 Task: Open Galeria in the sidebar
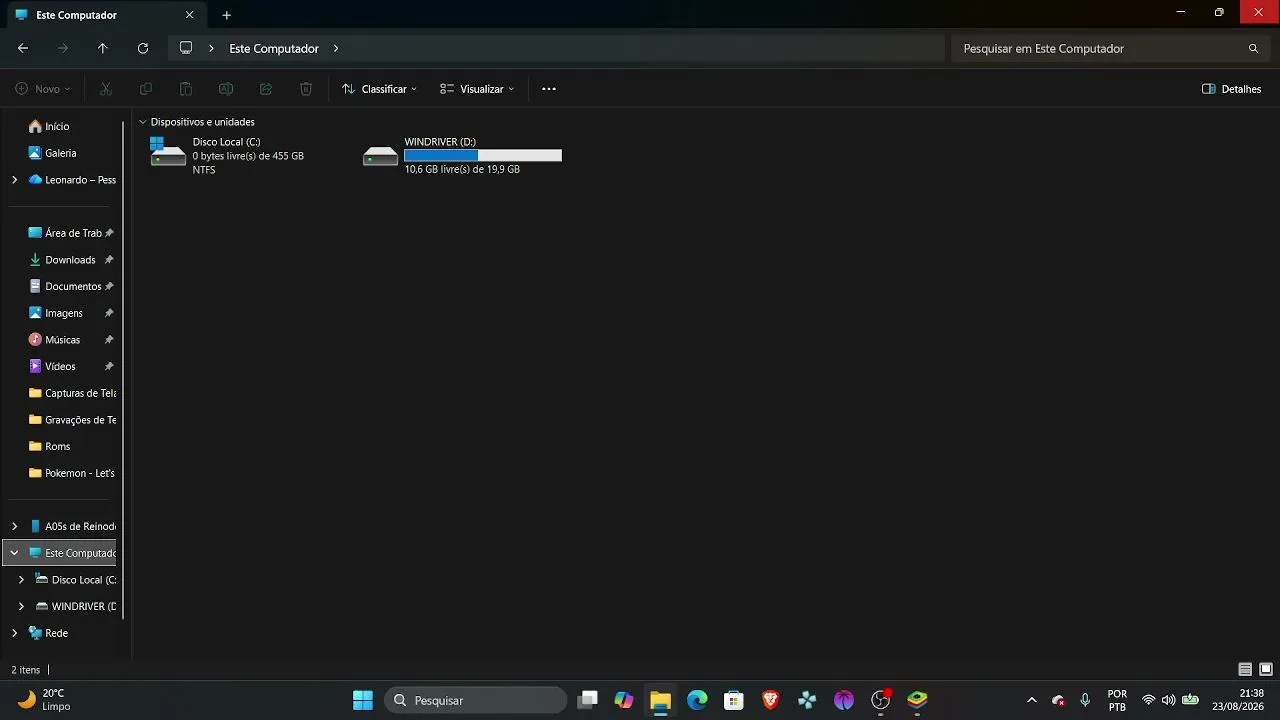(62, 153)
